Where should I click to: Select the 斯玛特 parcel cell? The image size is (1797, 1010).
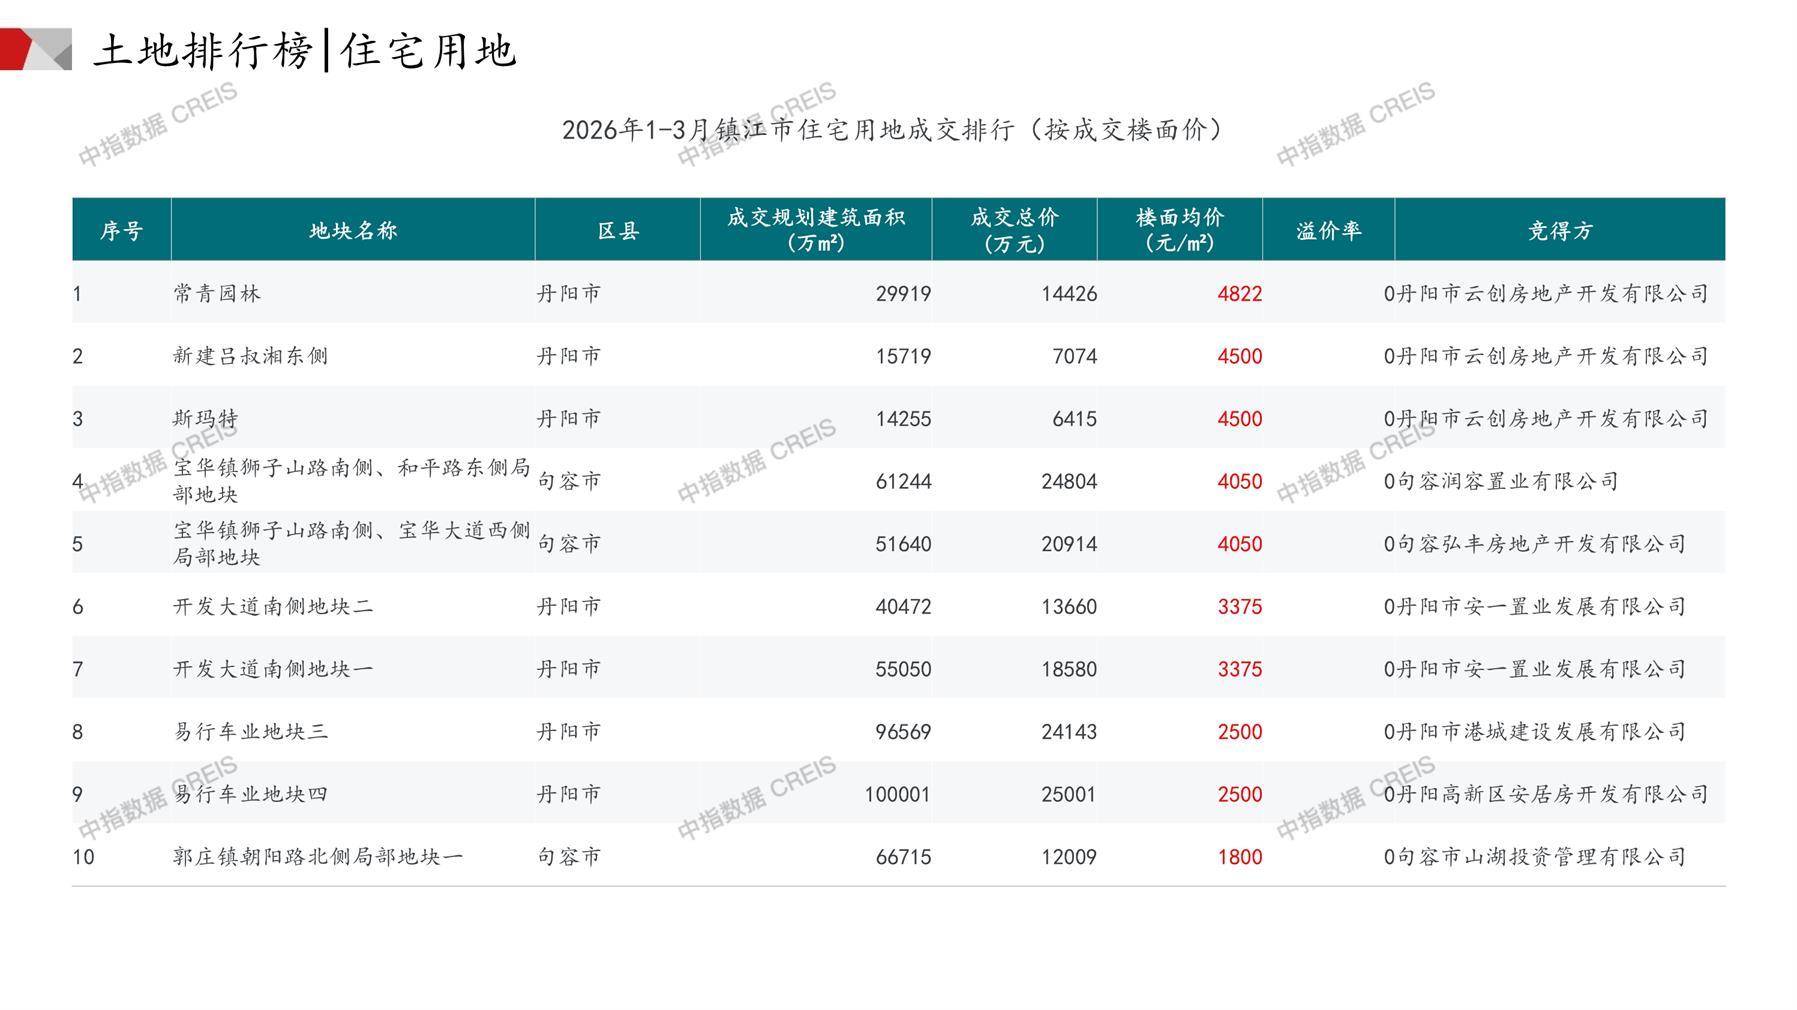click(206, 419)
